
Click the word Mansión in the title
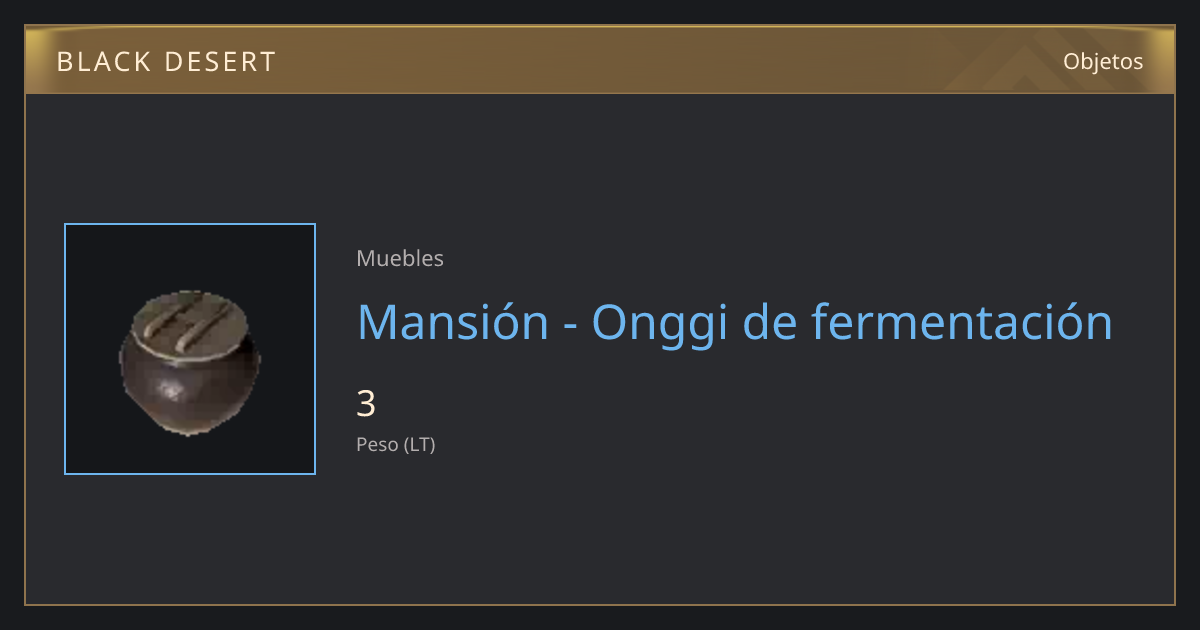point(453,322)
